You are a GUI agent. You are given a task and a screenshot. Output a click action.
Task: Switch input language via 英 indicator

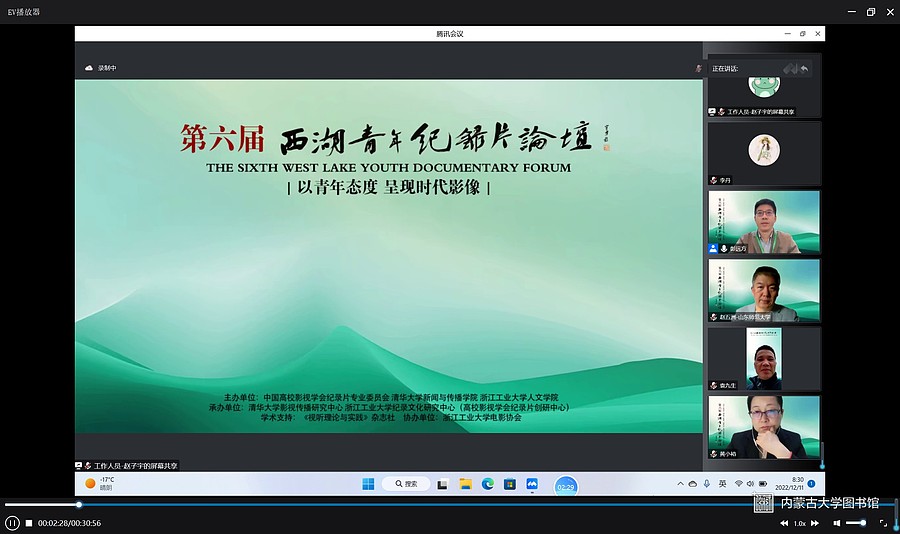723,484
